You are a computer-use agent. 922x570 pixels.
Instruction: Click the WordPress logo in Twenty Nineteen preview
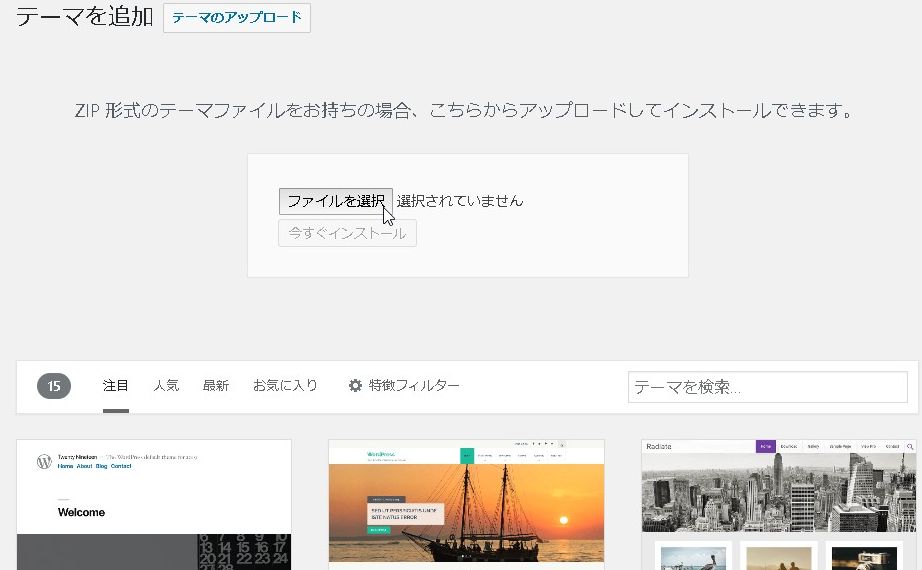click(44, 461)
